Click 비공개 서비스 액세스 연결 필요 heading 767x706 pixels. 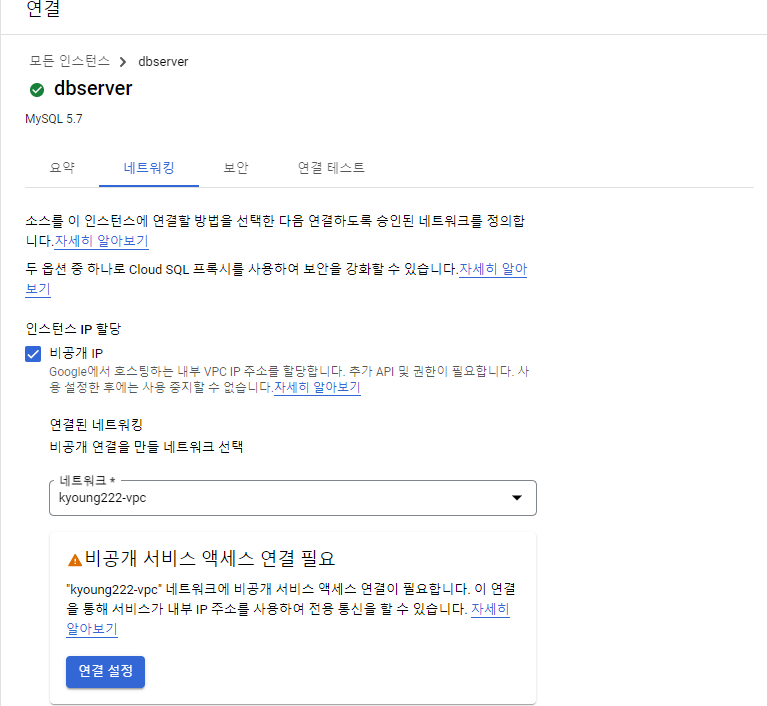point(210,559)
